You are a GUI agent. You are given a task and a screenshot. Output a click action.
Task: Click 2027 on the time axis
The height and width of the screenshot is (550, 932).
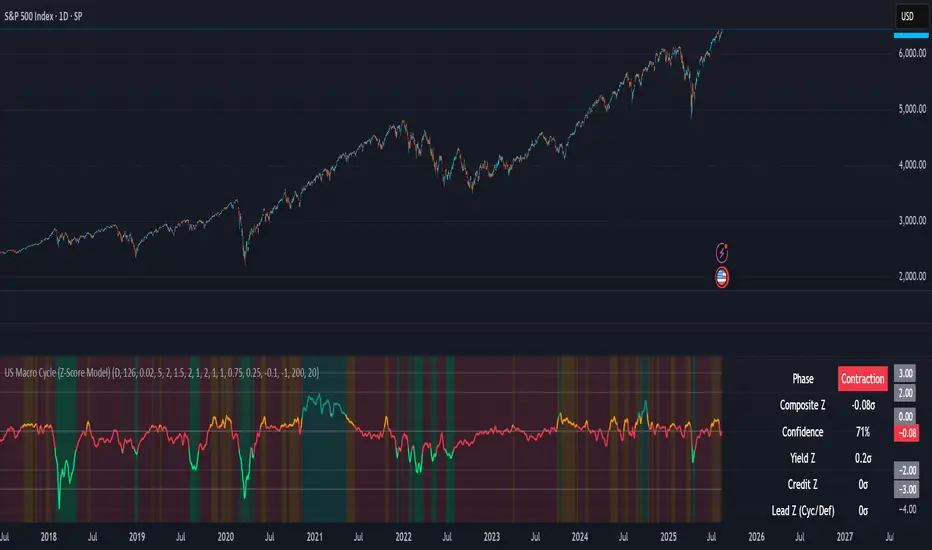[x=845, y=537]
